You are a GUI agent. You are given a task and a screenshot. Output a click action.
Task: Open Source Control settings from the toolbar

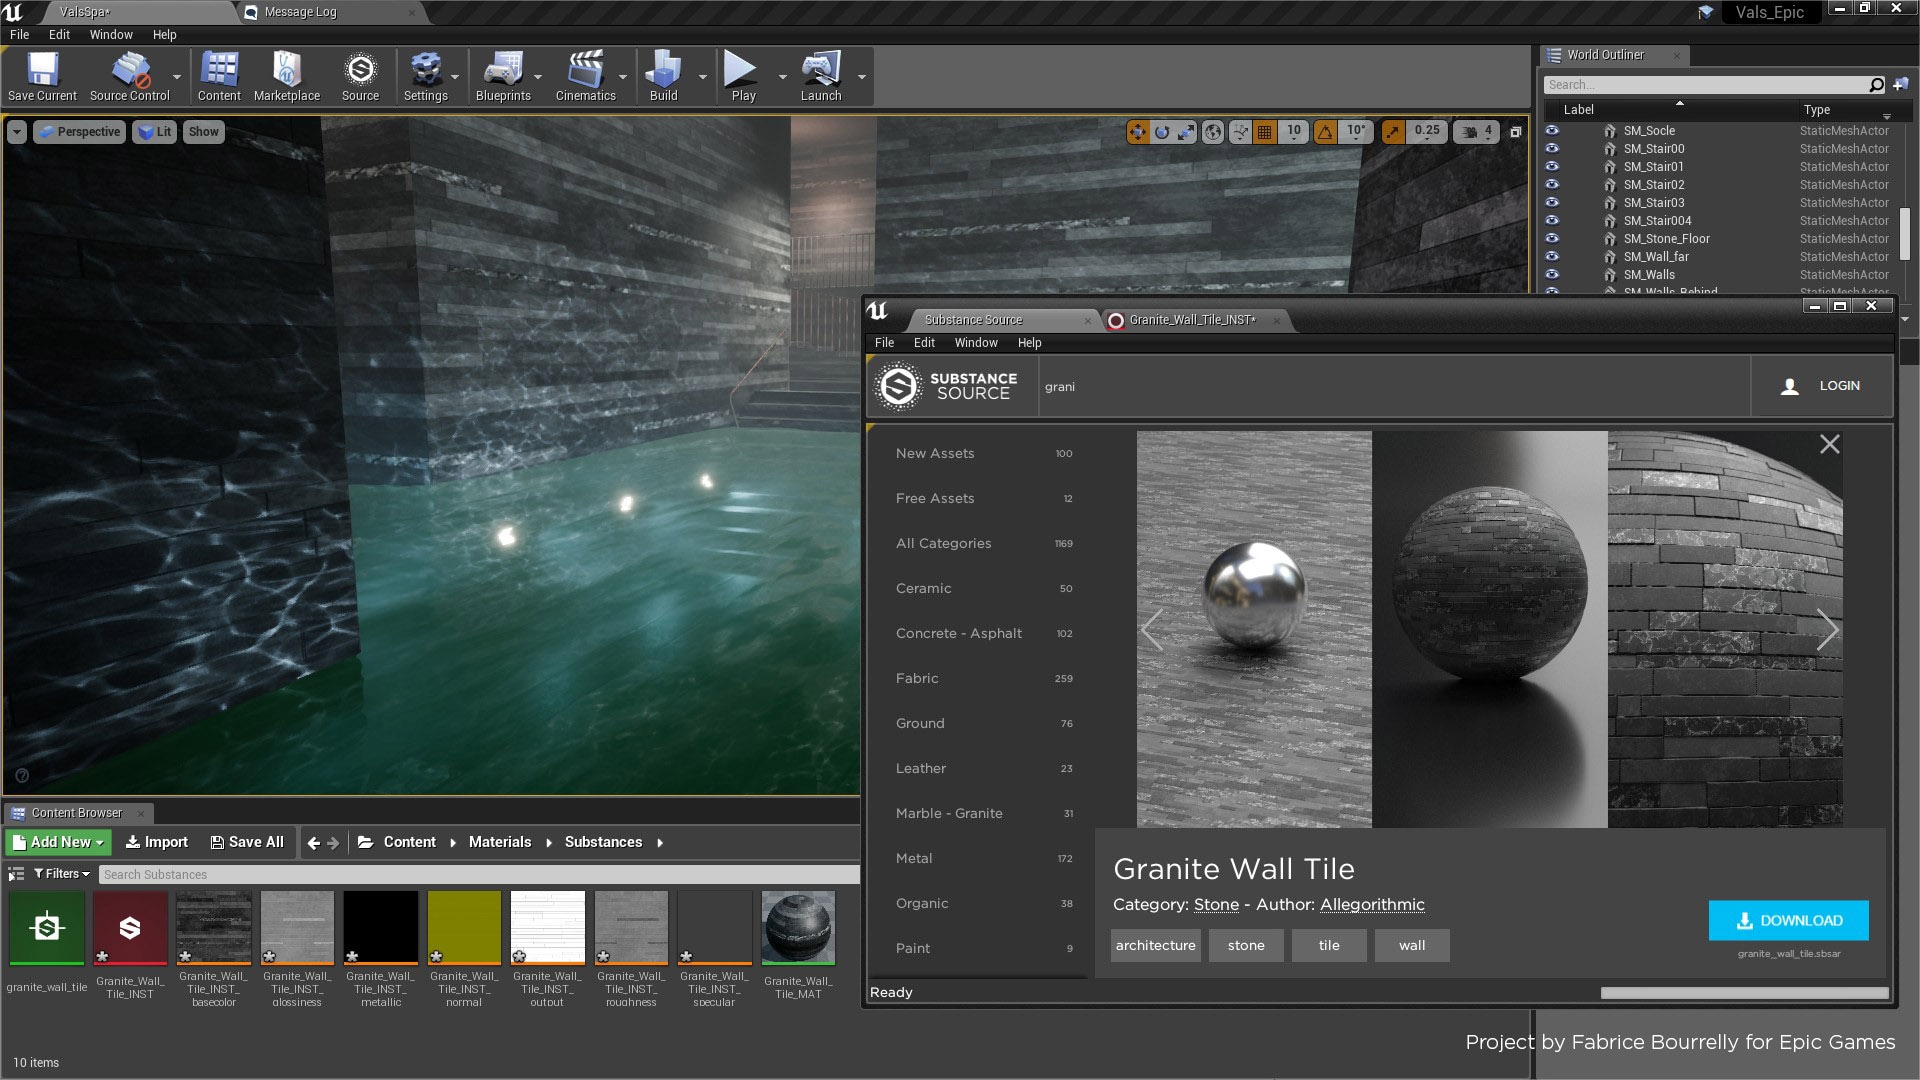[x=129, y=75]
